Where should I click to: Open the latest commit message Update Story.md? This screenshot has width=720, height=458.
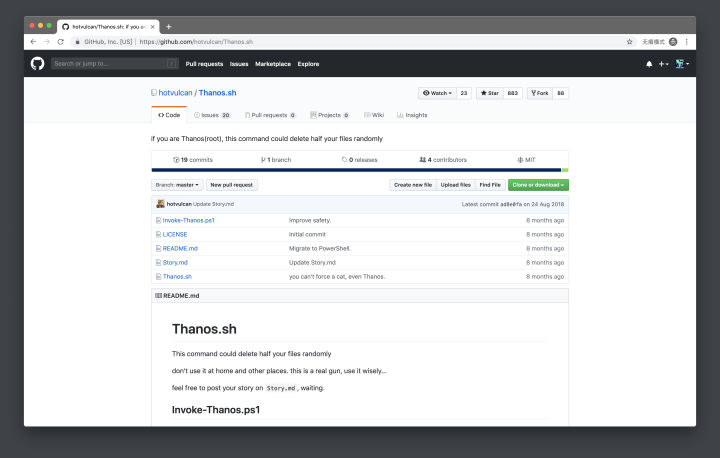[x=214, y=204]
